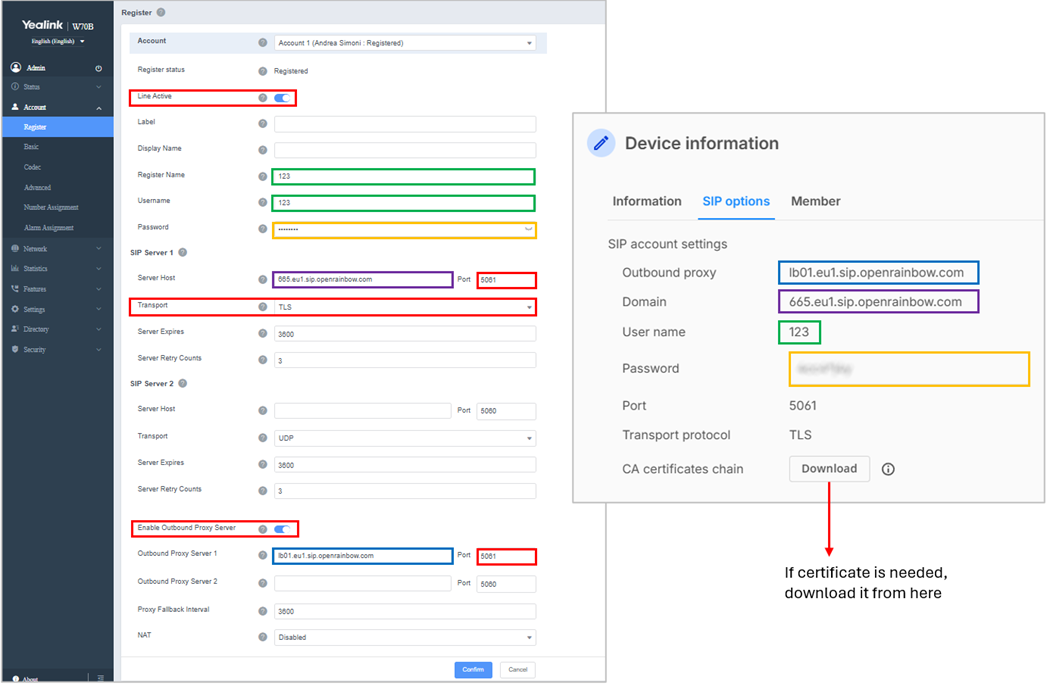
Task: Disable the Enable Outbound Proxy Server switch
Action: pos(282,529)
